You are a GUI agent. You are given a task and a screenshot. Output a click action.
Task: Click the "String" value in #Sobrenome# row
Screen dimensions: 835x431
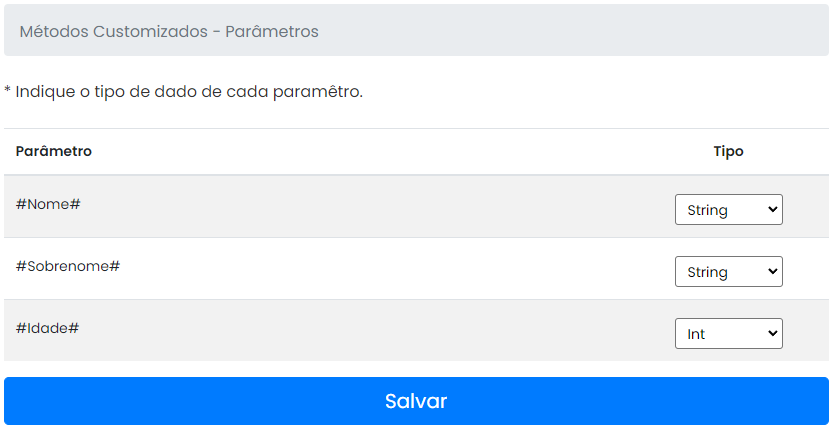point(708,272)
